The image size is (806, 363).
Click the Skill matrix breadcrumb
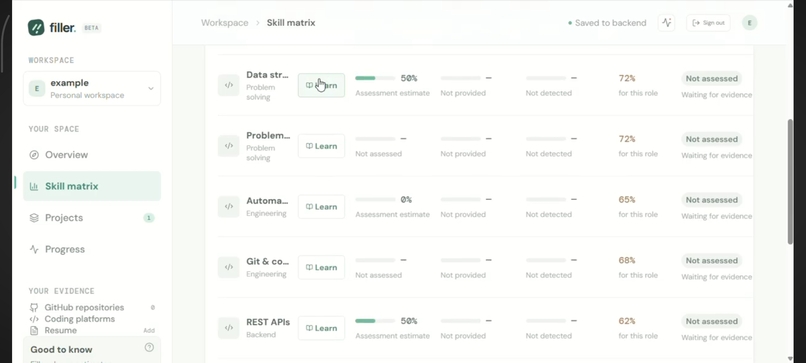coord(291,23)
